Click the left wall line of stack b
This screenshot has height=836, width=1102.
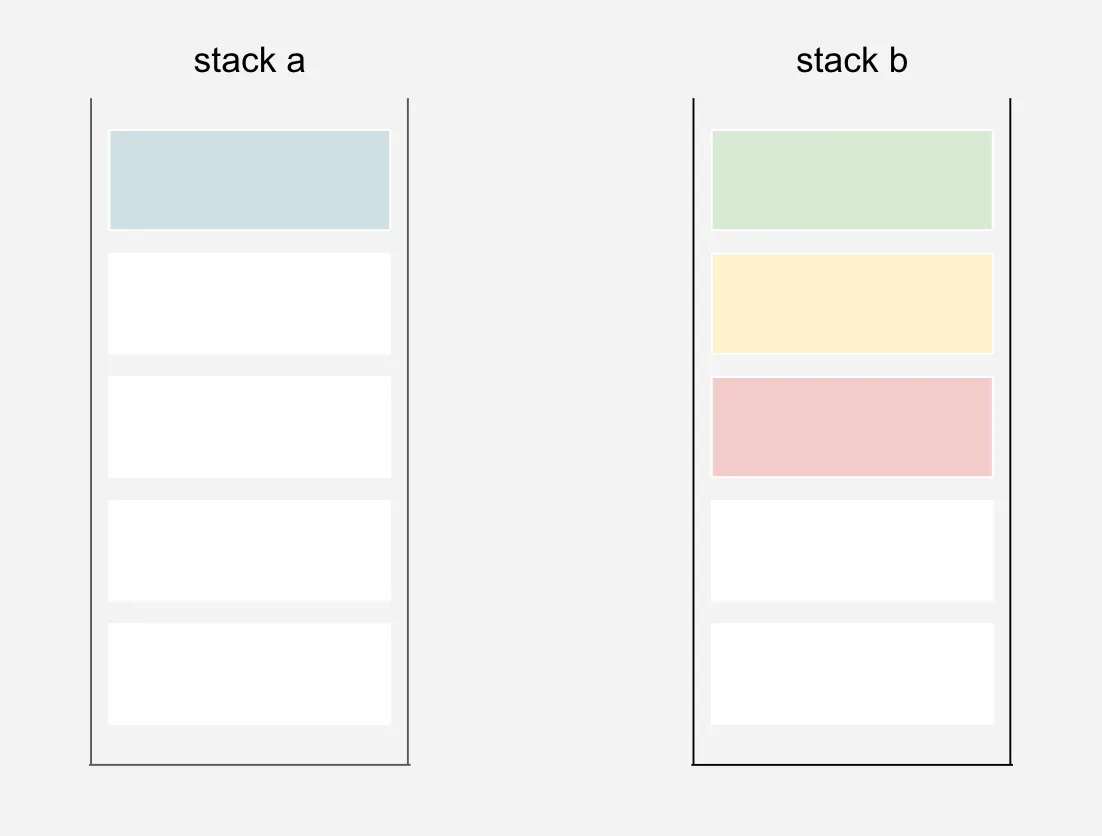tap(693, 430)
